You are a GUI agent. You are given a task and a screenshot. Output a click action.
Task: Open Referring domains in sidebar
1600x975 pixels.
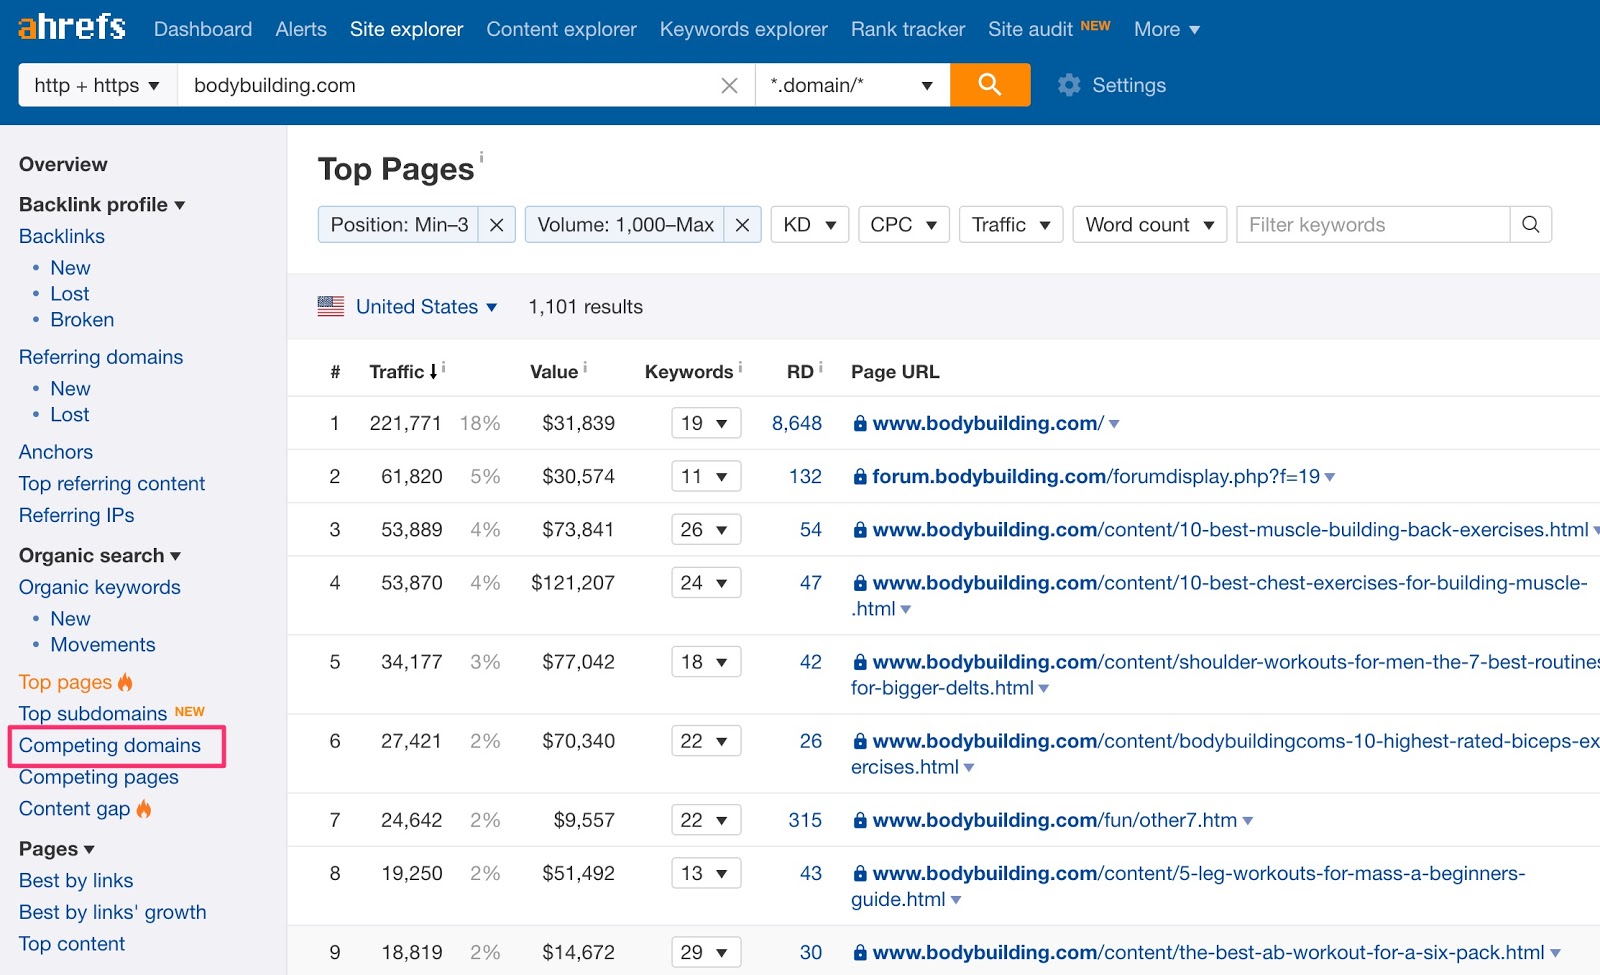tap(101, 357)
